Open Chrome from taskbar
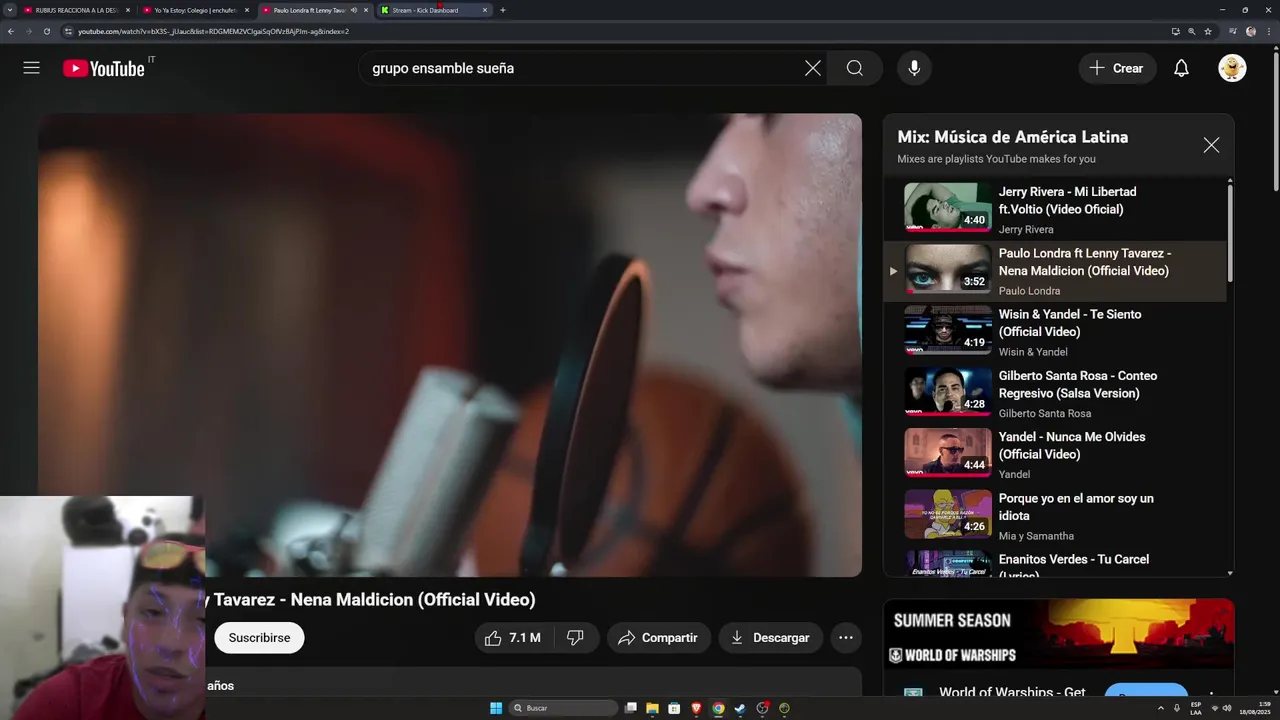The image size is (1280, 720). (718, 708)
